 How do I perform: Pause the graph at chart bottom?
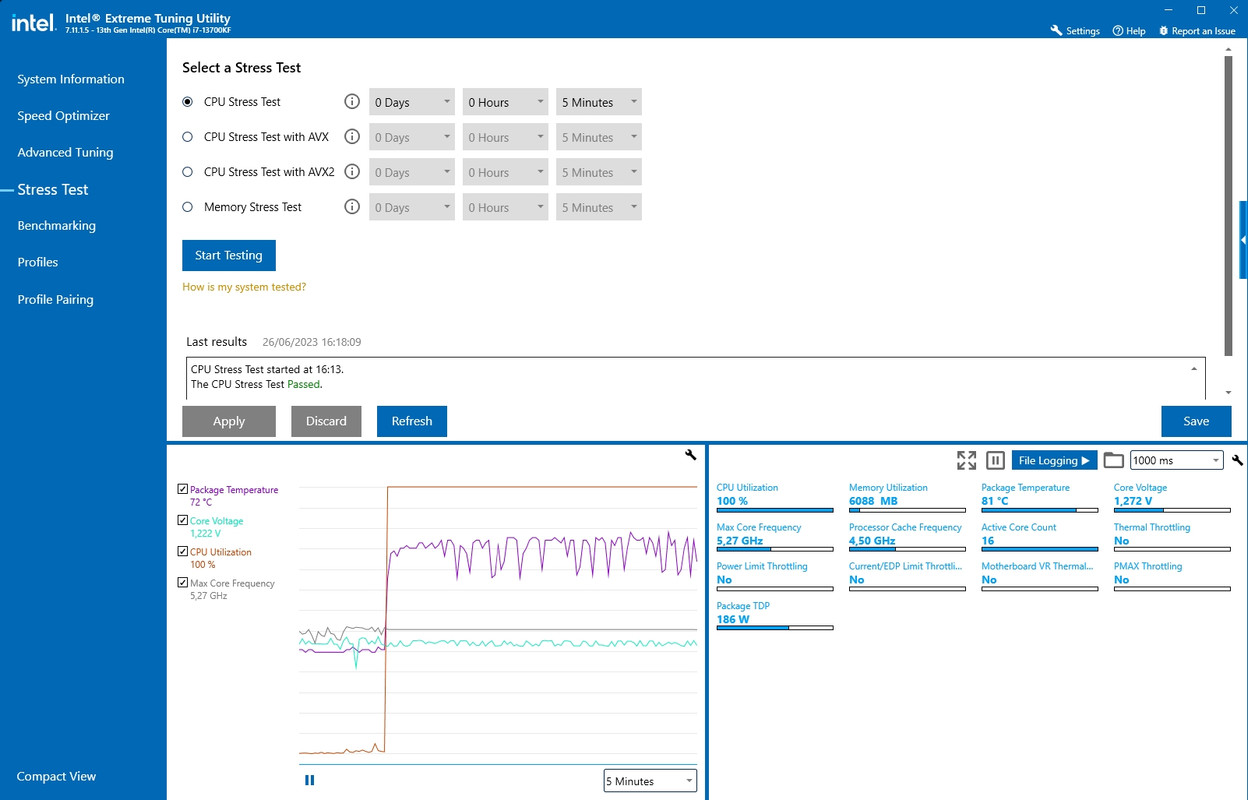(310, 780)
